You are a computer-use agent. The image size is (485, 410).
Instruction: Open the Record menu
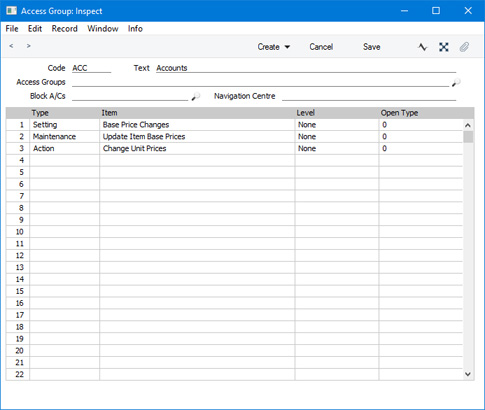point(64,29)
